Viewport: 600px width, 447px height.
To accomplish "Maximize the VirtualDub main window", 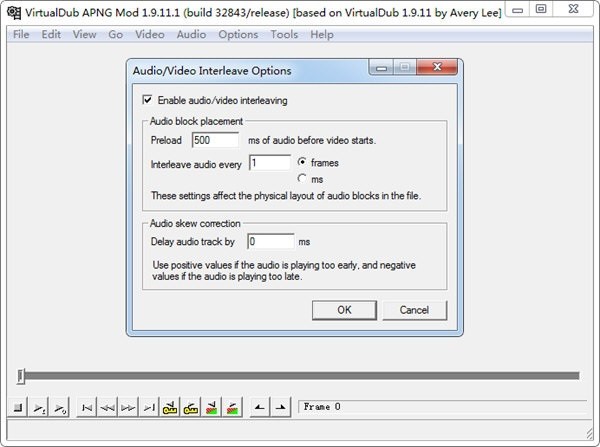I will (541, 9).
